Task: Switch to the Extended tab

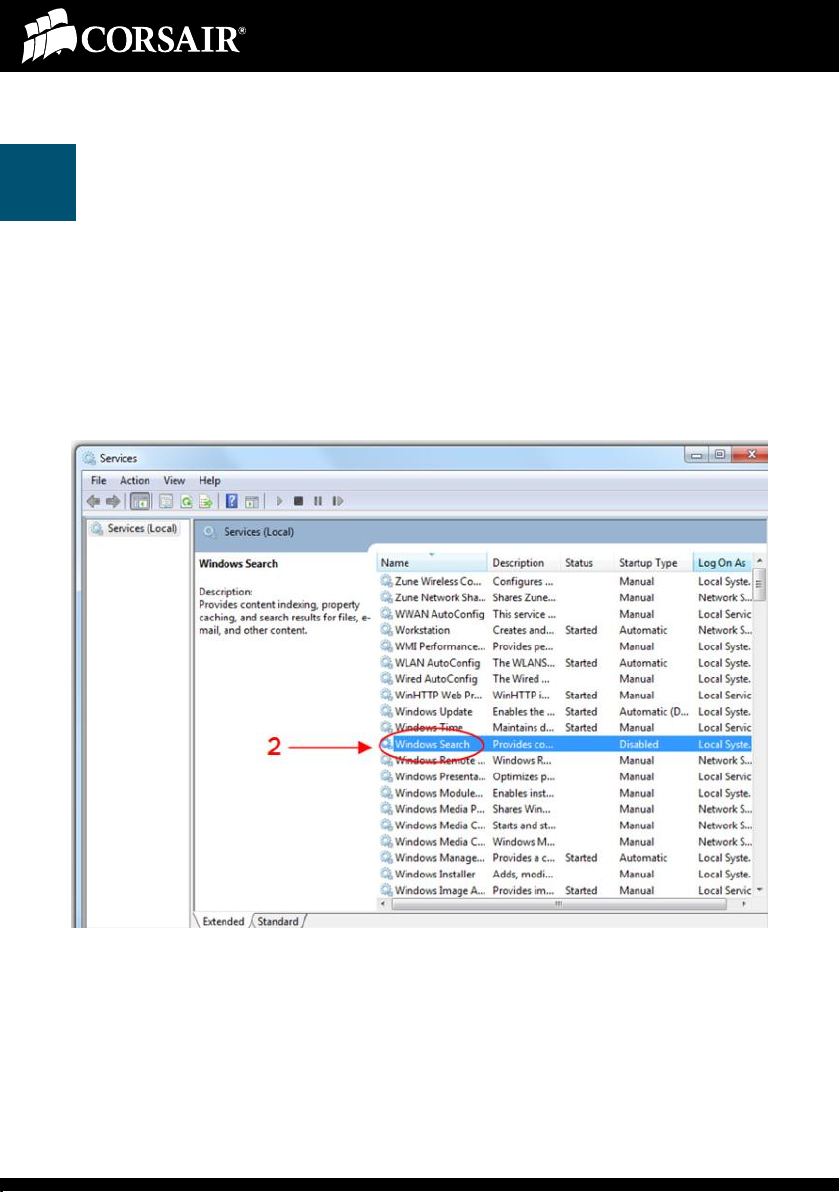Action: pos(223,921)
